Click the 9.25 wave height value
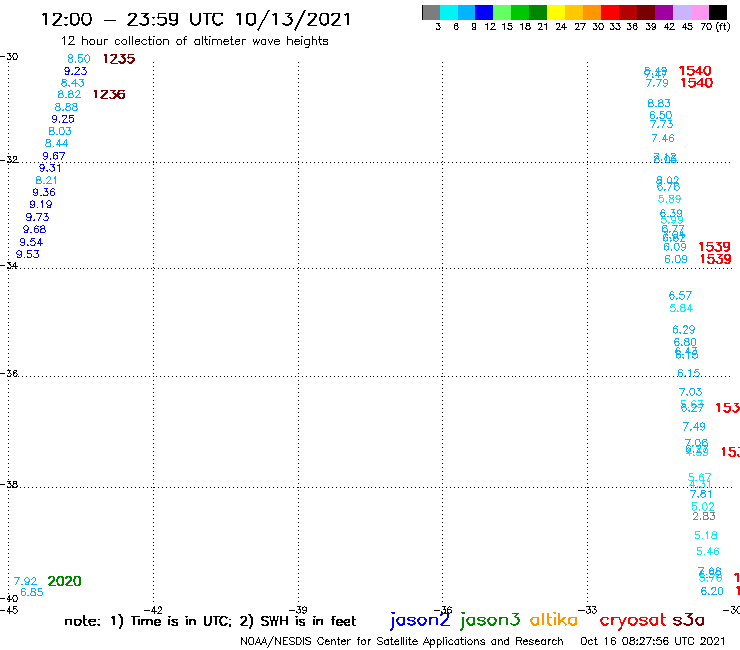 [x=63, y=119]
